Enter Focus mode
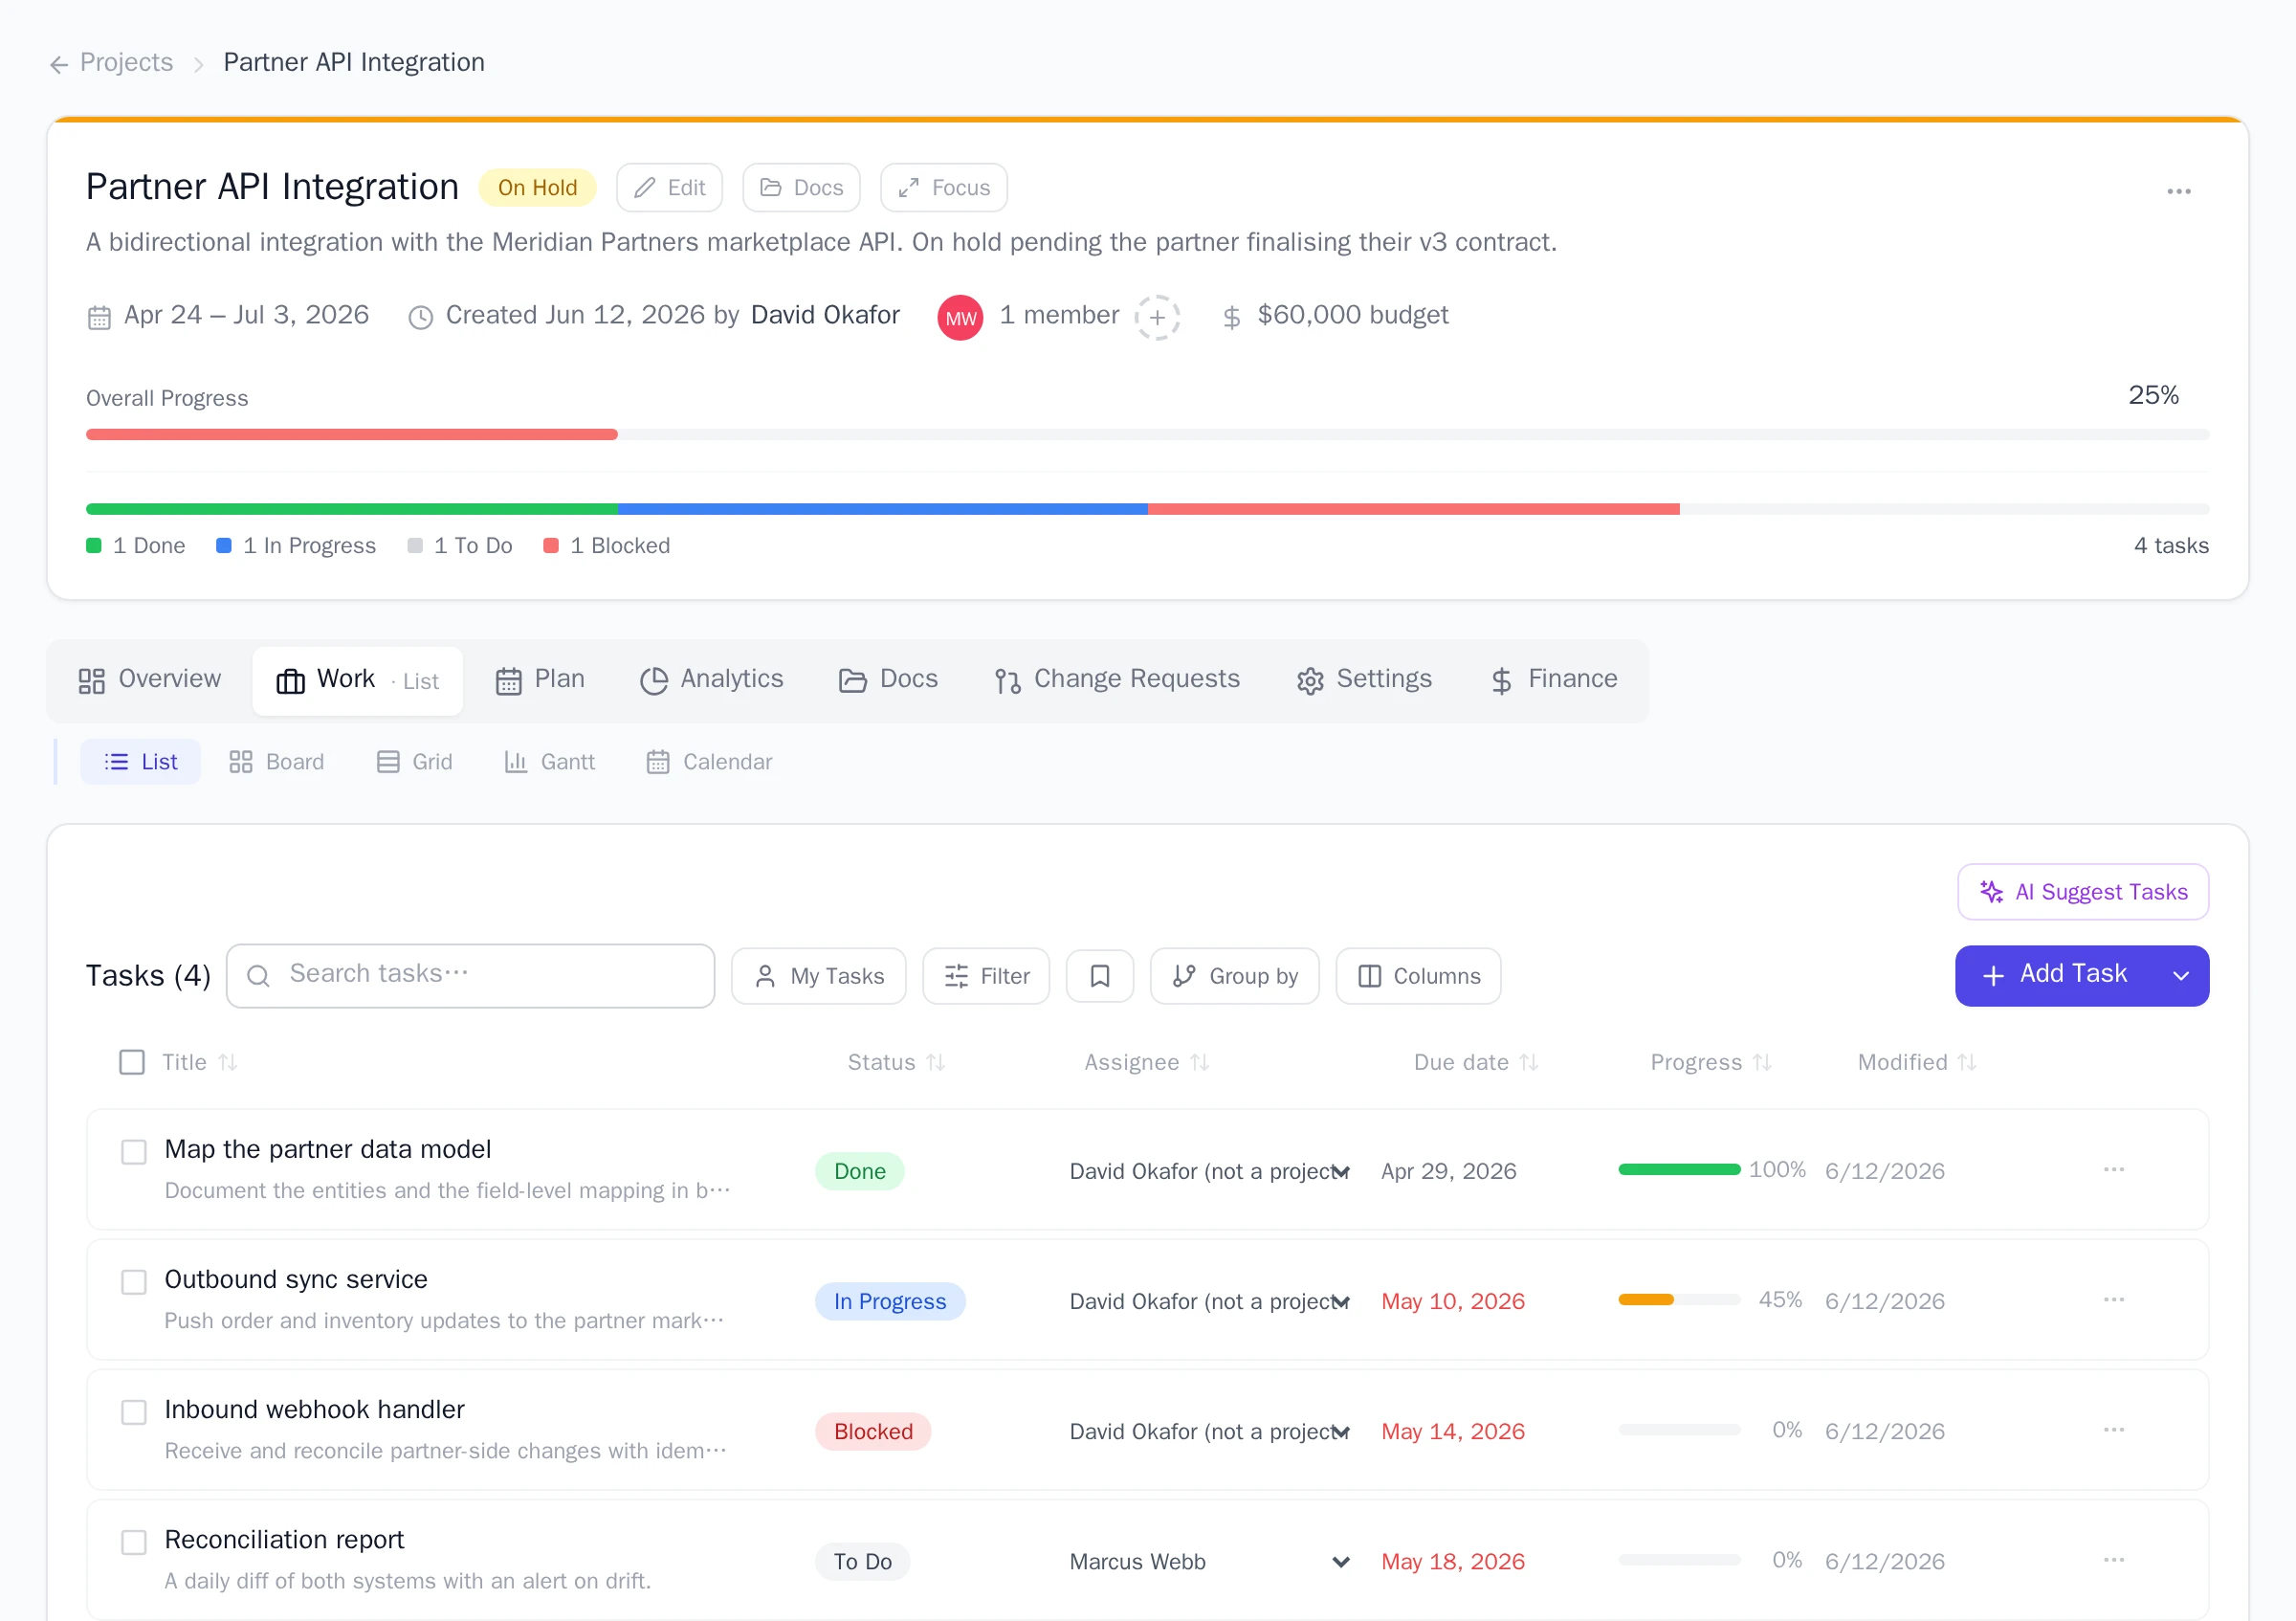This screenshot has width=2296, height=1621. (944, 188)
